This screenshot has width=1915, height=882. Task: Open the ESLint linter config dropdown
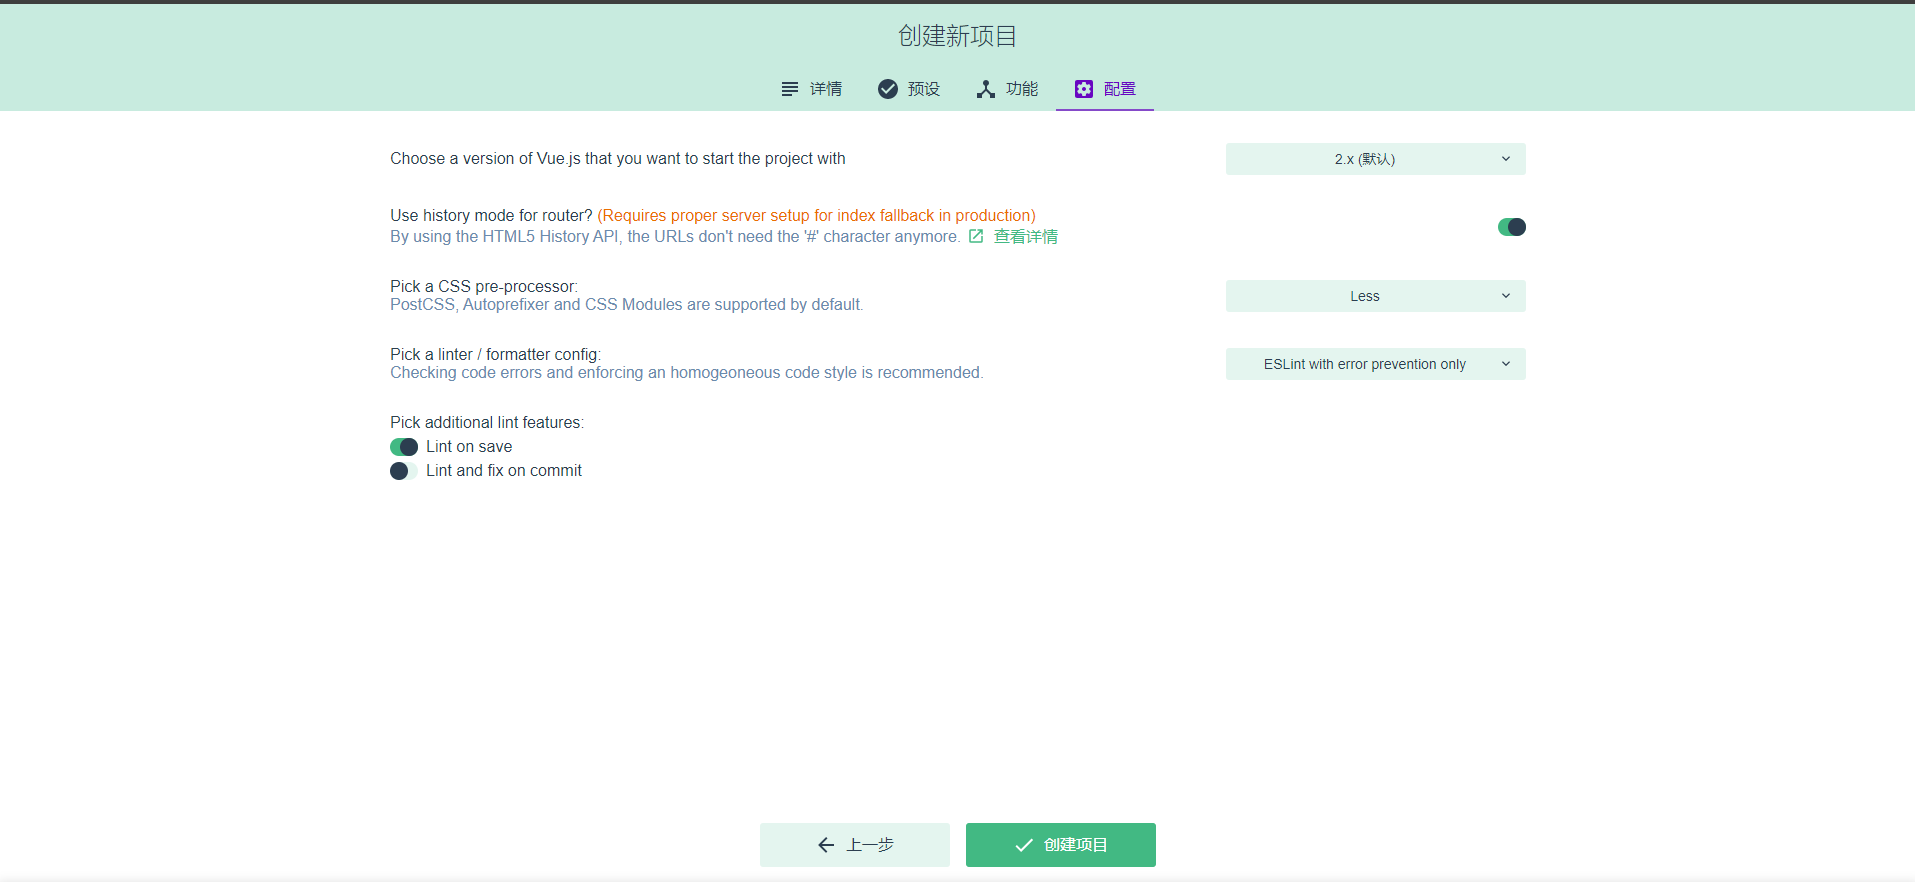point(1376,364)
